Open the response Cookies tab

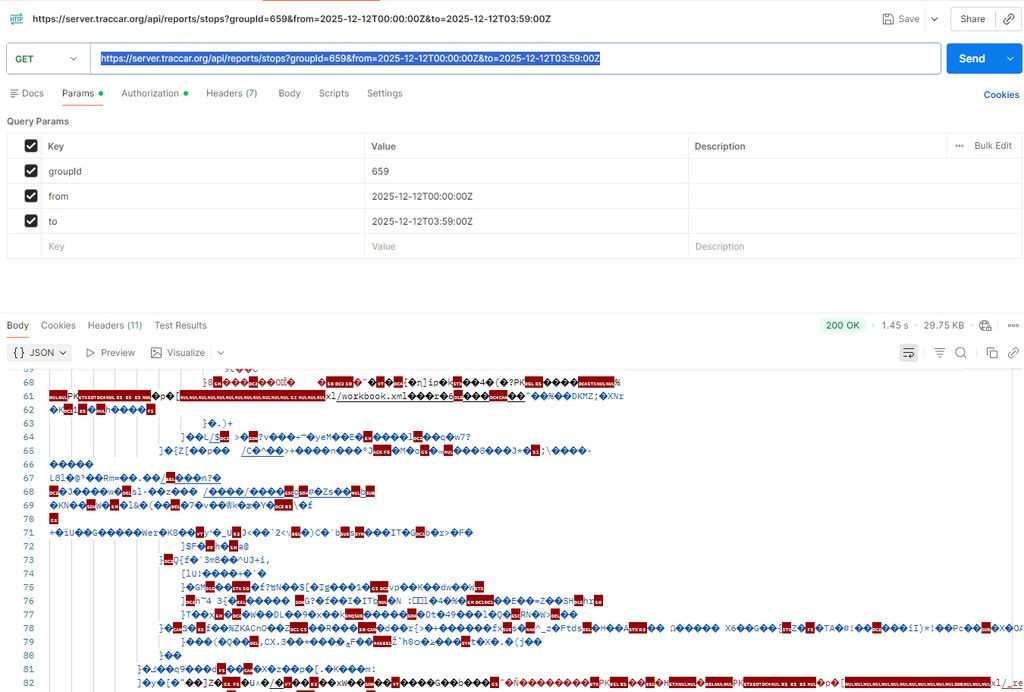(x=58, y=325)
